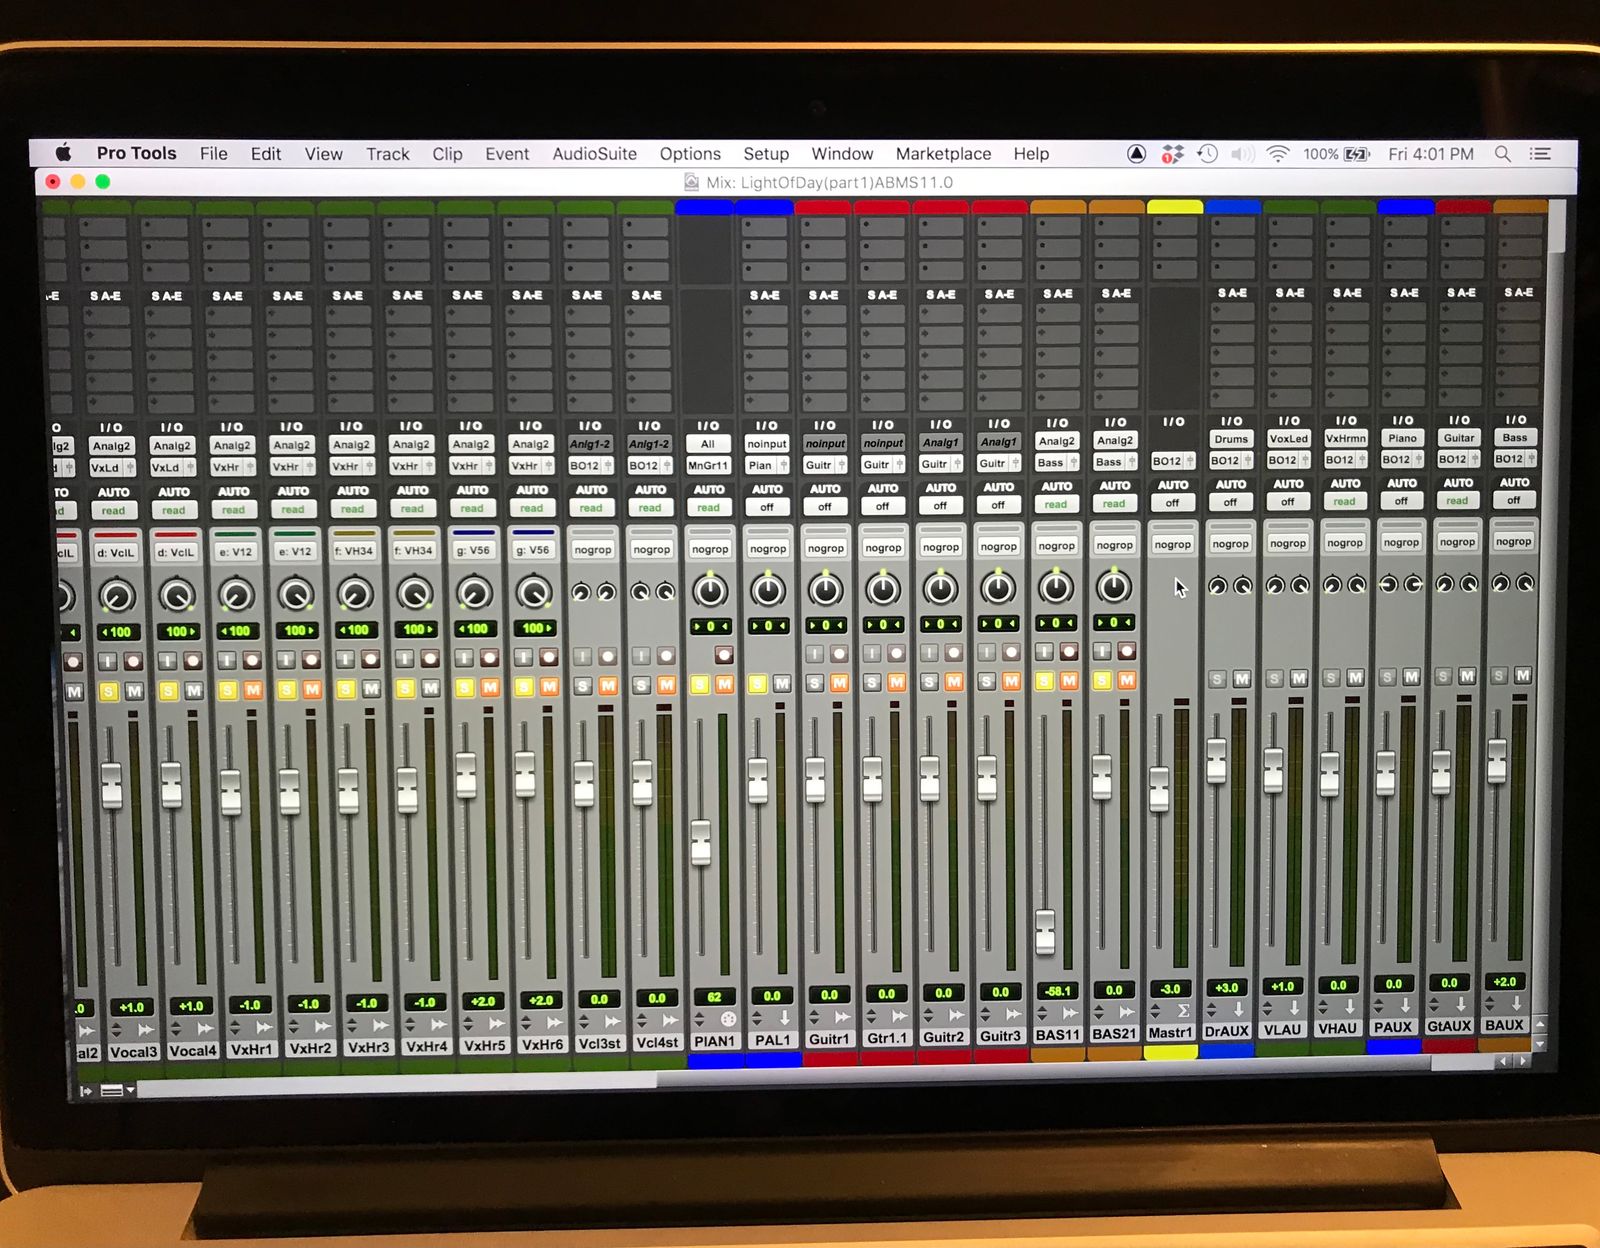This screenshot has width=1600, height=1248.
Task: Click the audio waveform icon on Vocal3
Action: pos(146,1029)
